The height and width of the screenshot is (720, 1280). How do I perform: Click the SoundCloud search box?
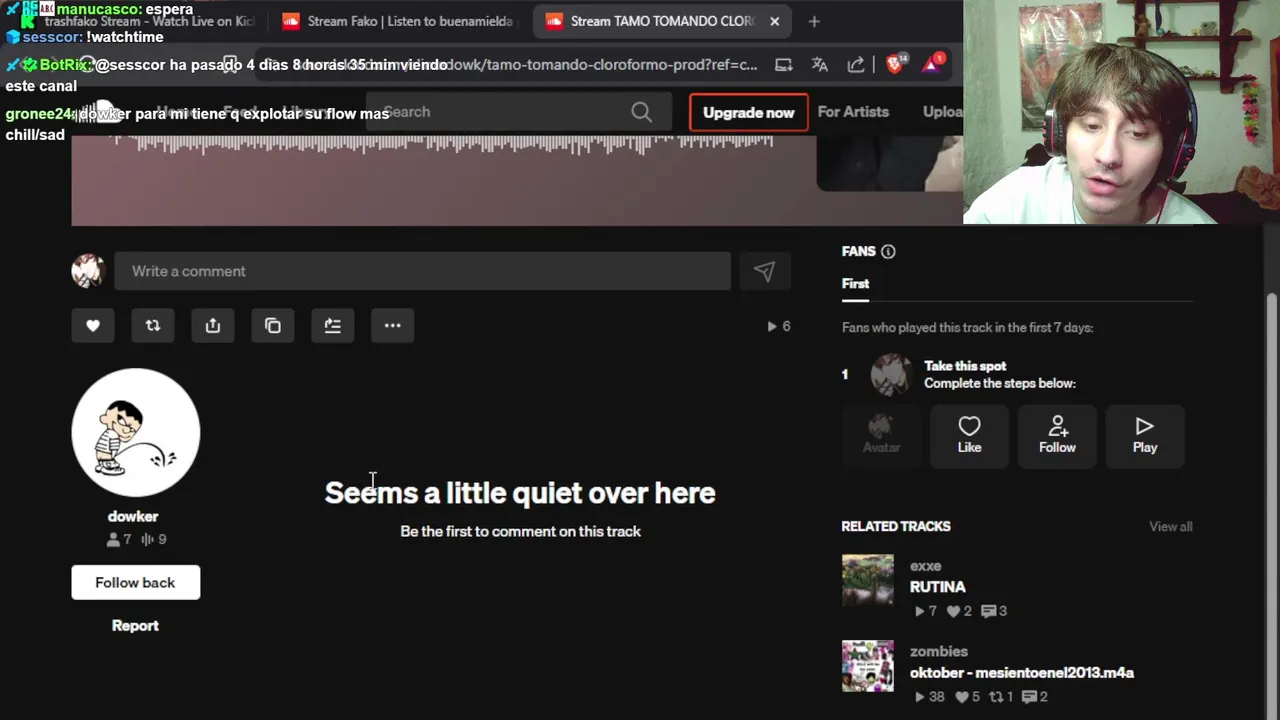(518, 112)
